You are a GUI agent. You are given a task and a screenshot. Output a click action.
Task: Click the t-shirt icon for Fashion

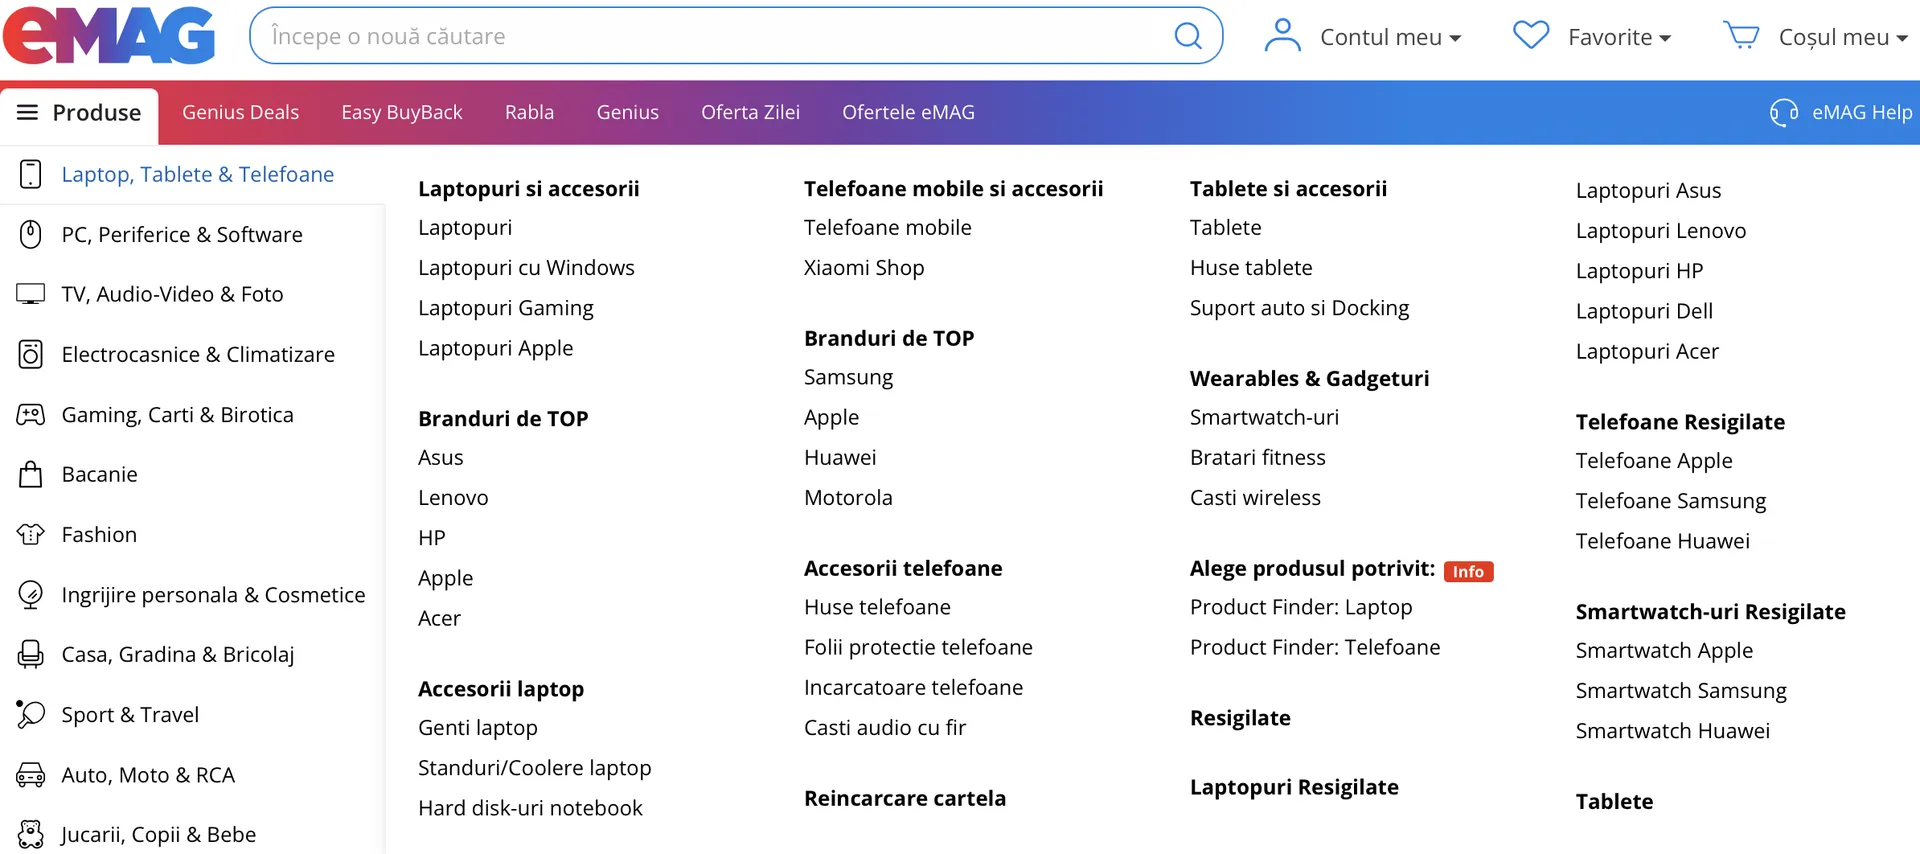tap(31, 534)
